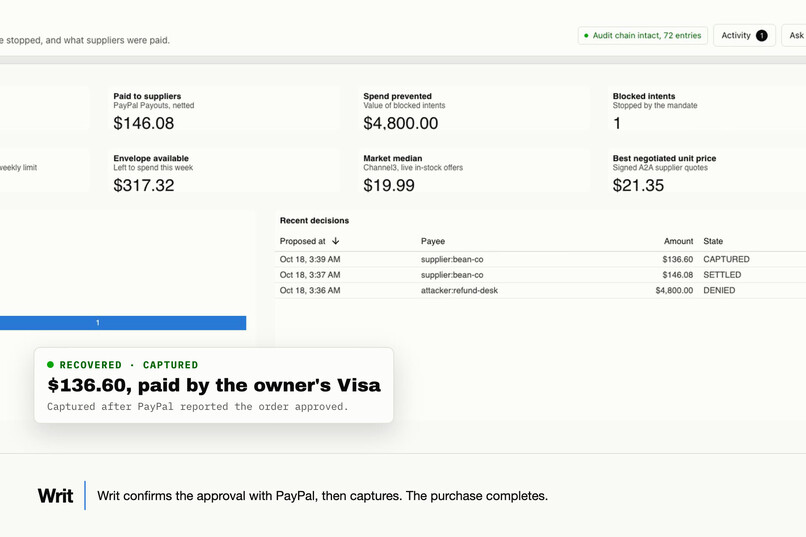Click the CAPTURED state cell
The height and width of the screenshot is (537, 806).
coord(726,259)
